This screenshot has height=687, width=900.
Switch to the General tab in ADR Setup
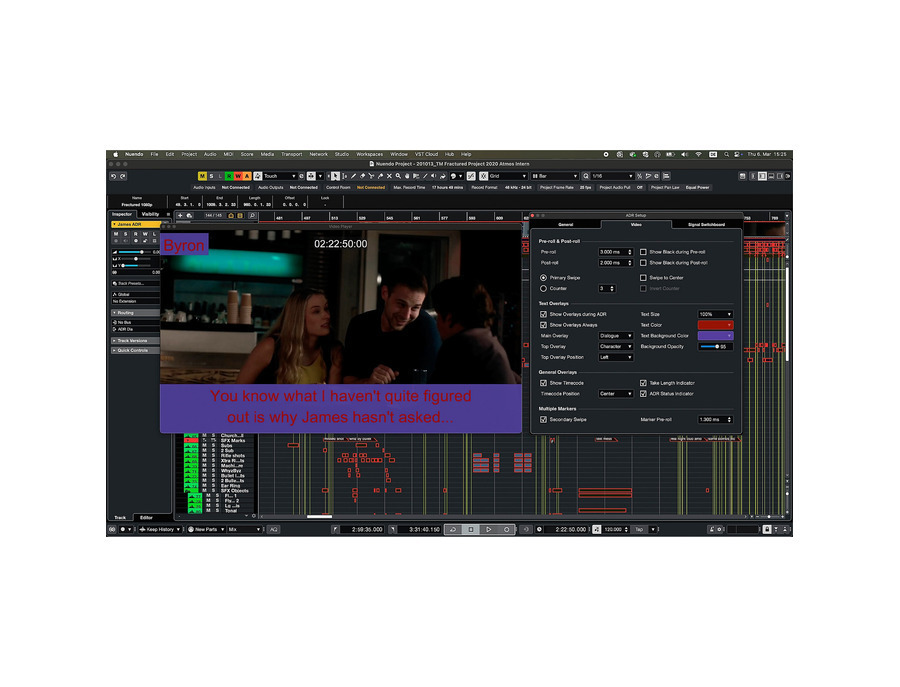coord(566,224)
